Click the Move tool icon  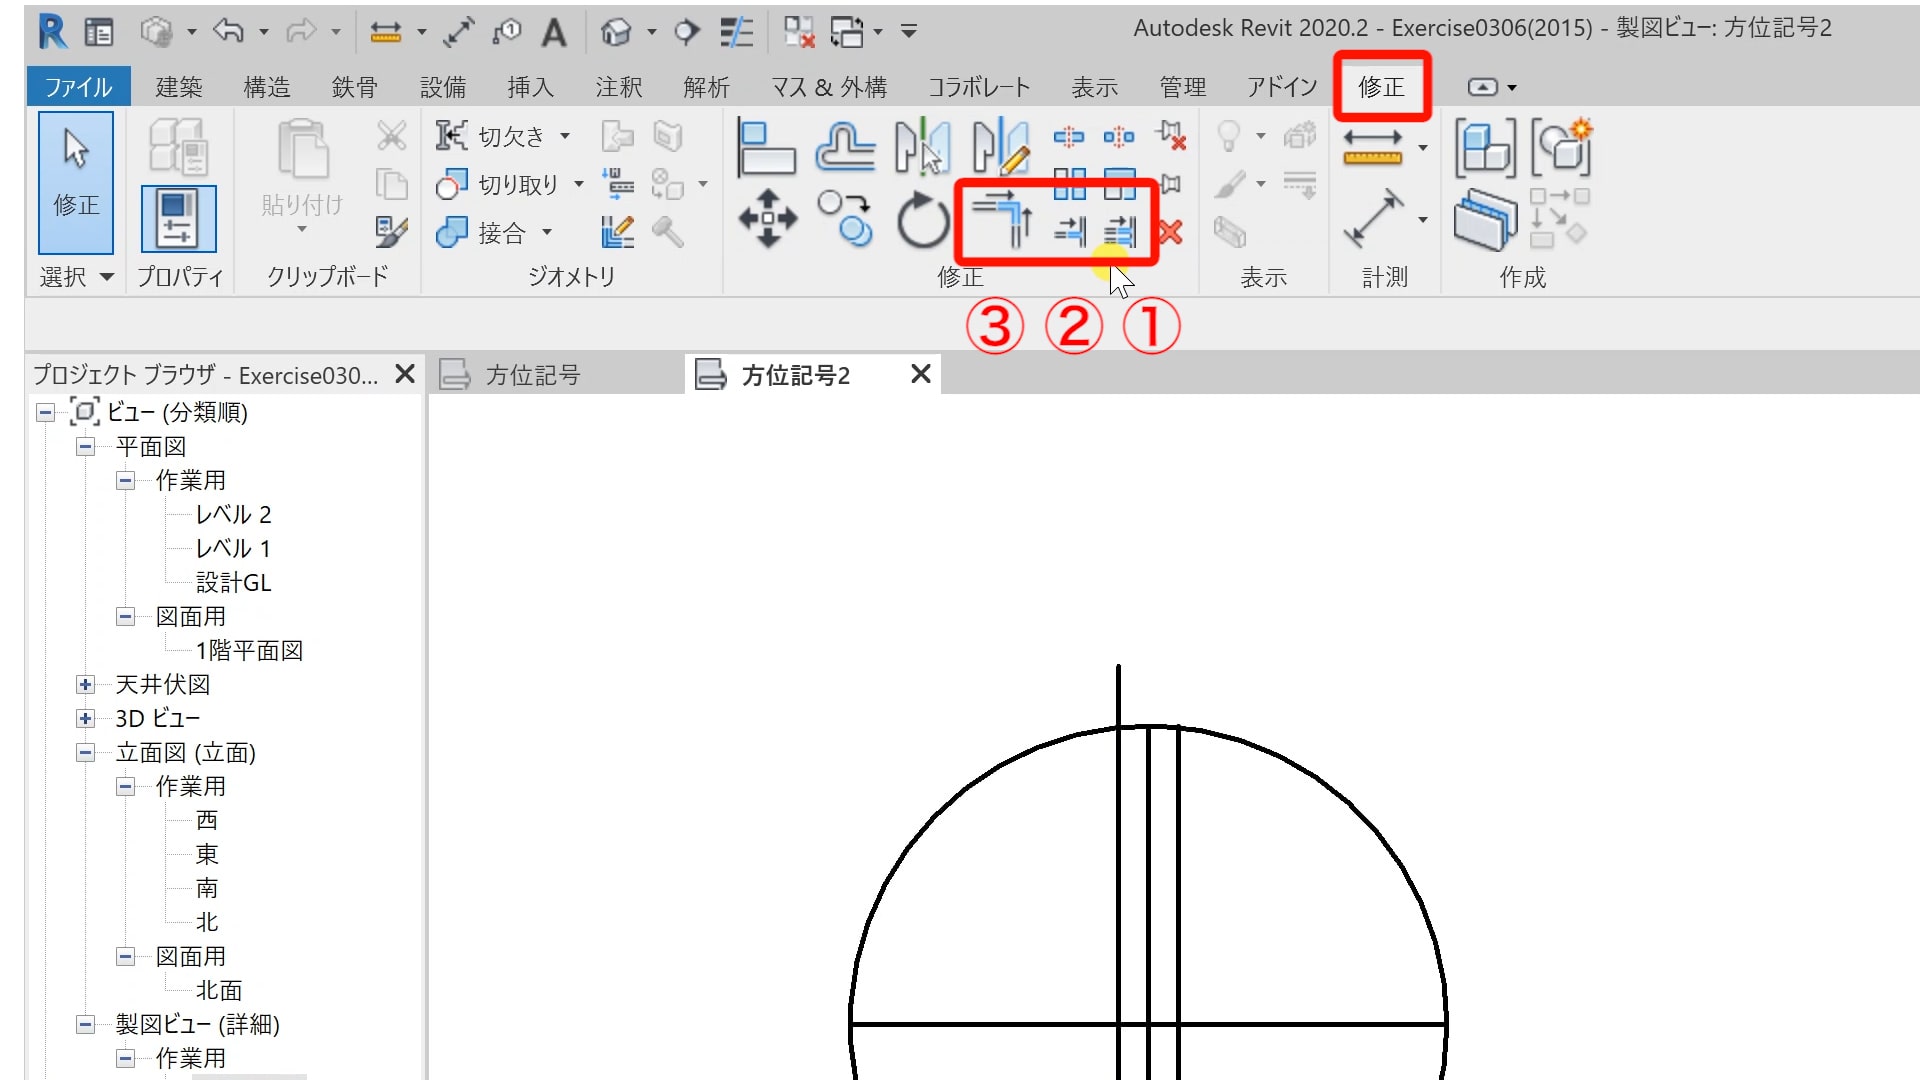pyautogui.click(x=767, y=218)
